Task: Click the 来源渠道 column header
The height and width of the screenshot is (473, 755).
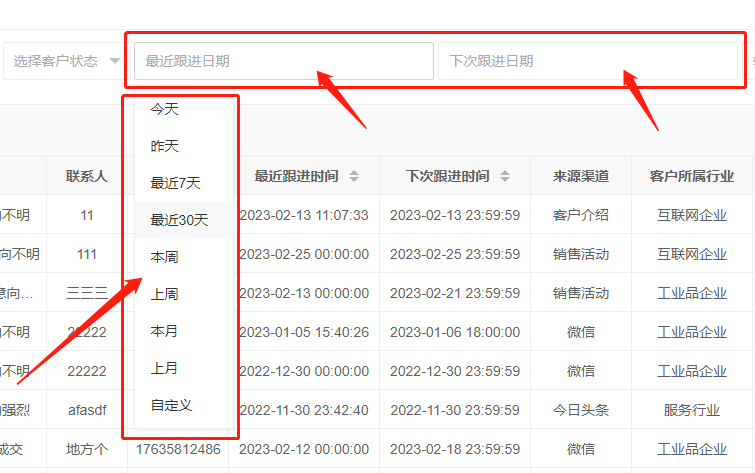Action: point(581,176)
